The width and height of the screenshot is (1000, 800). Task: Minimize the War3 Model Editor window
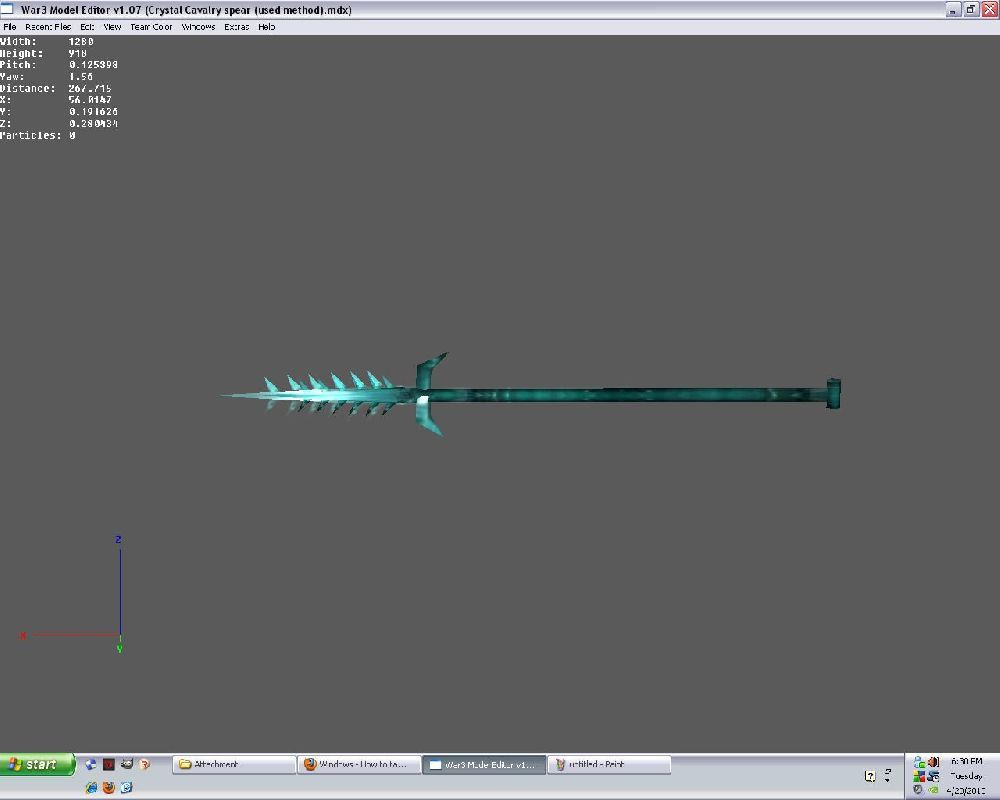(953, 10)
